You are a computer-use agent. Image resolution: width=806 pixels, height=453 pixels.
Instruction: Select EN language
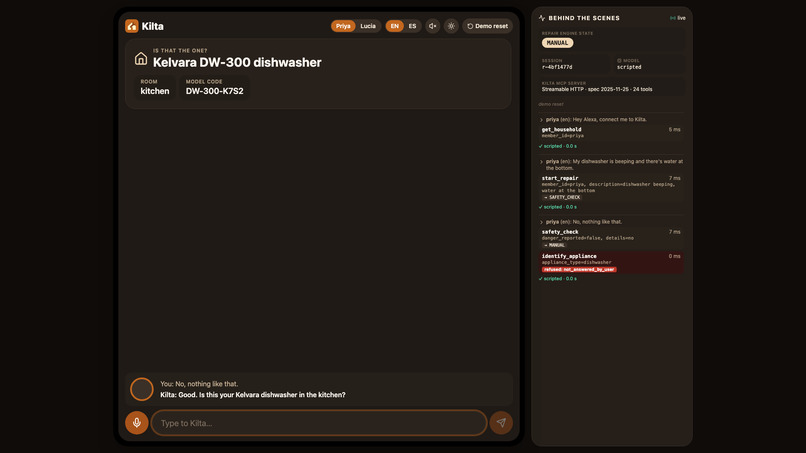click(394, 26)
